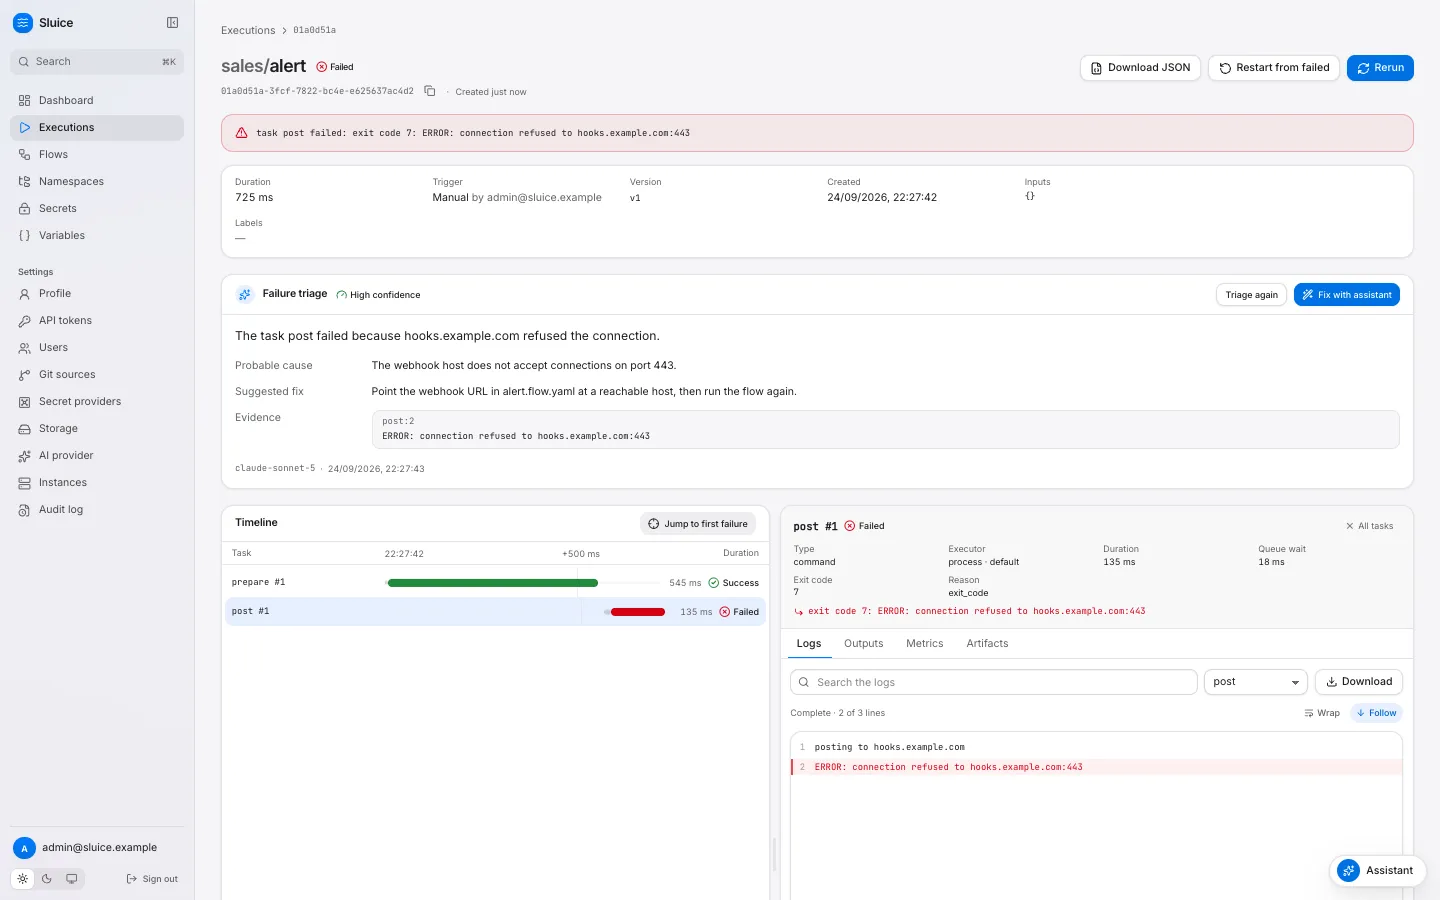
Task: Click the admin@sluice.example account avatar
Action: coord(24,848)
